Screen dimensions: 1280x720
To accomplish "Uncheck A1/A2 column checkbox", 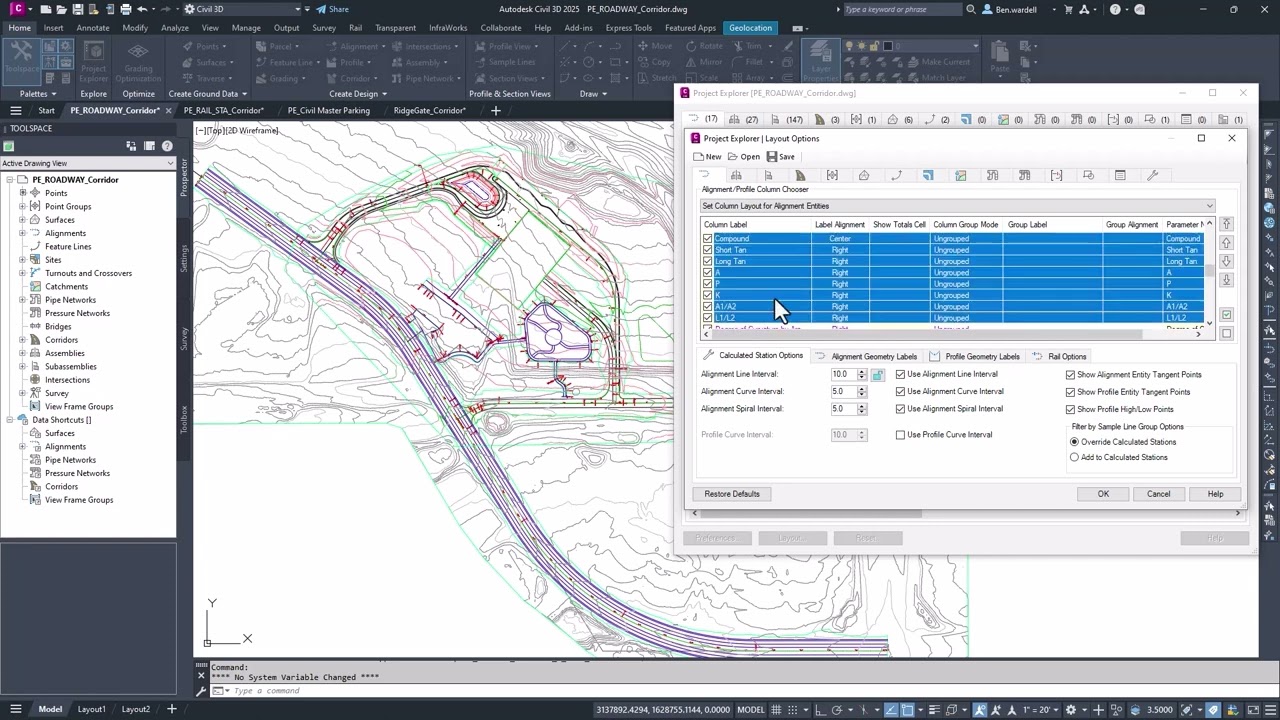I will tap(708, 307).
